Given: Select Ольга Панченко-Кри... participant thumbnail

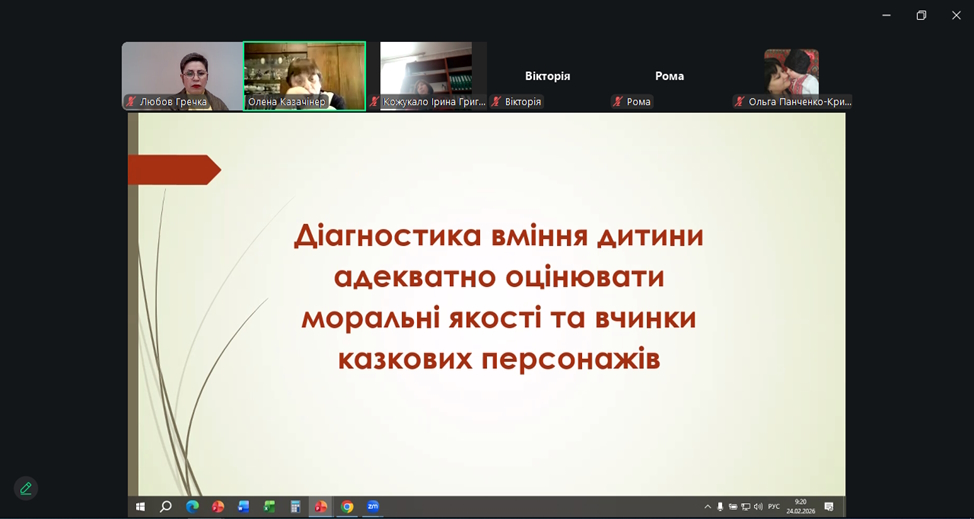Looking at the screenshot, I should pos(791,75).
